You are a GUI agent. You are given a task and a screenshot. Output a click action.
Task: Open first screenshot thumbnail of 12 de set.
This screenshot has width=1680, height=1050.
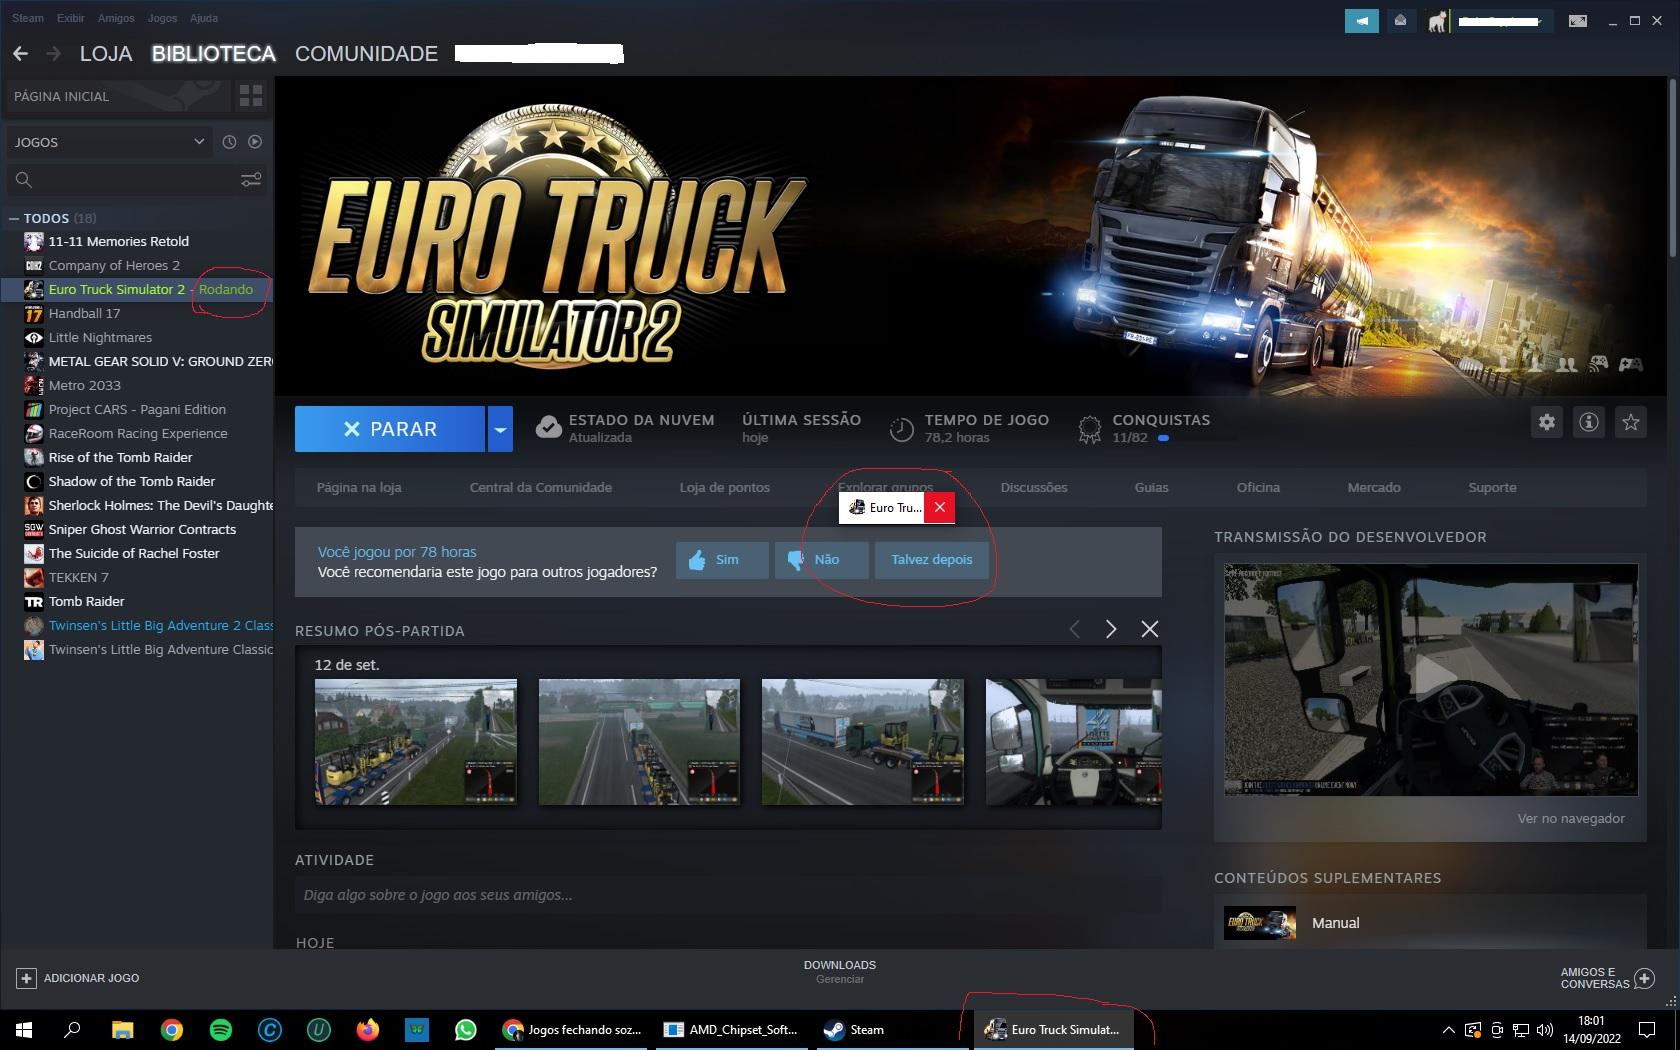click(x=416, y=742)
